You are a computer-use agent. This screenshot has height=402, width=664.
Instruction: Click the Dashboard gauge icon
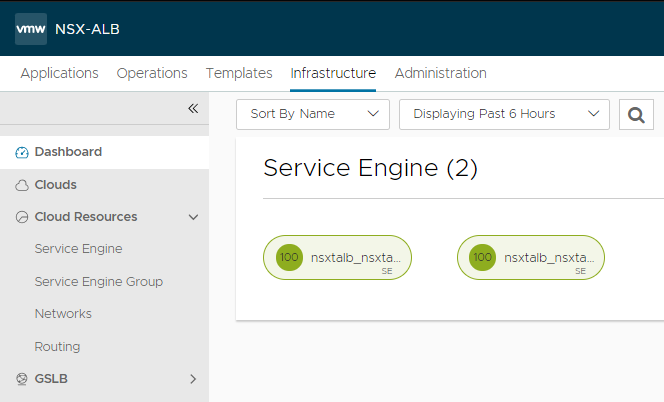22,153
